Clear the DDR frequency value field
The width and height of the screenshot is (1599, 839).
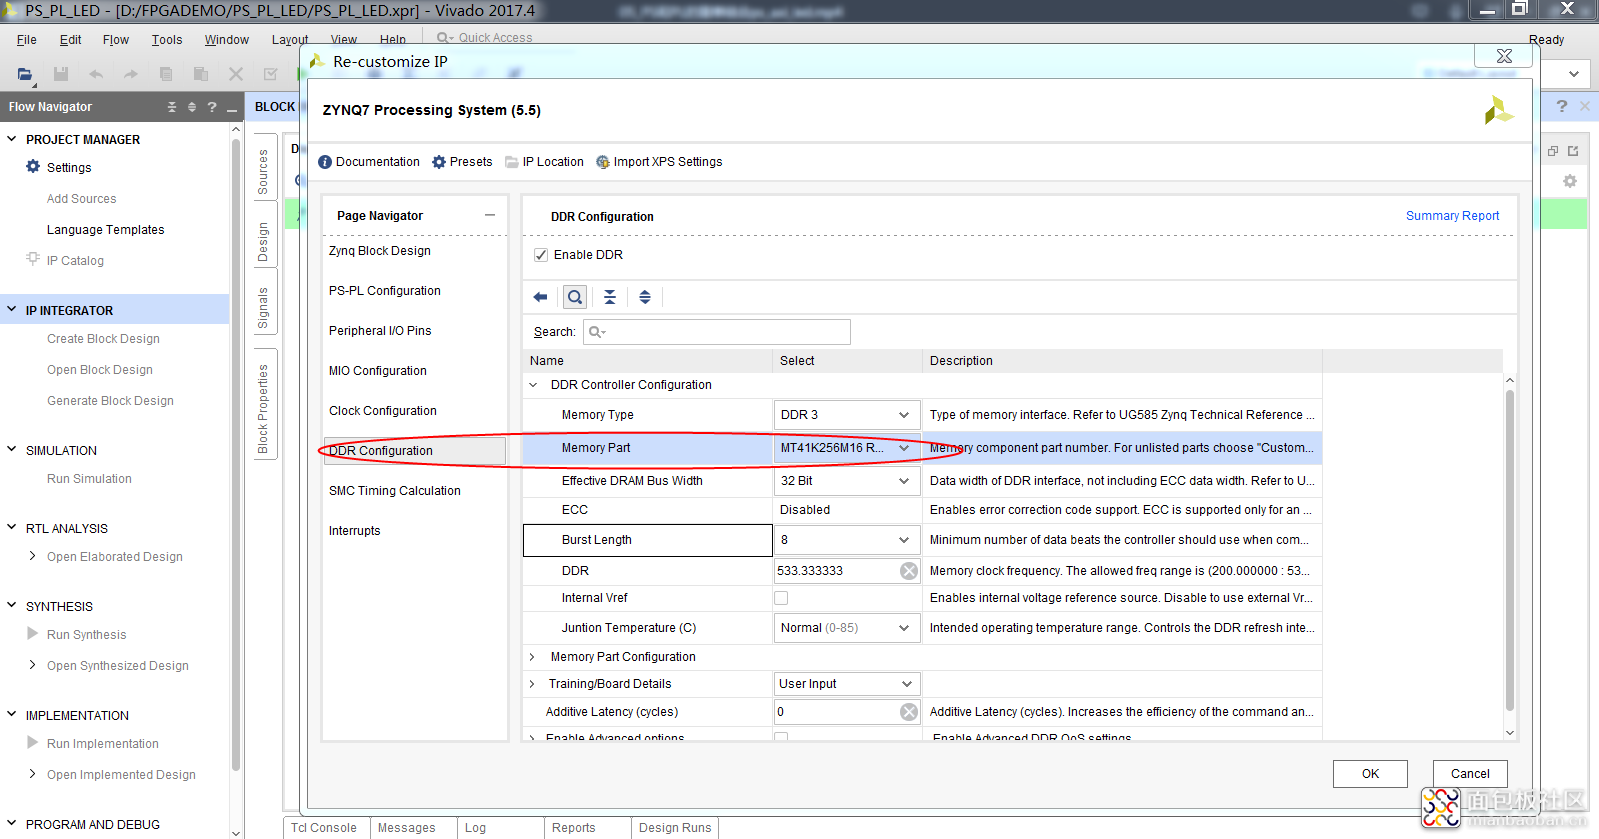[909, 571]
